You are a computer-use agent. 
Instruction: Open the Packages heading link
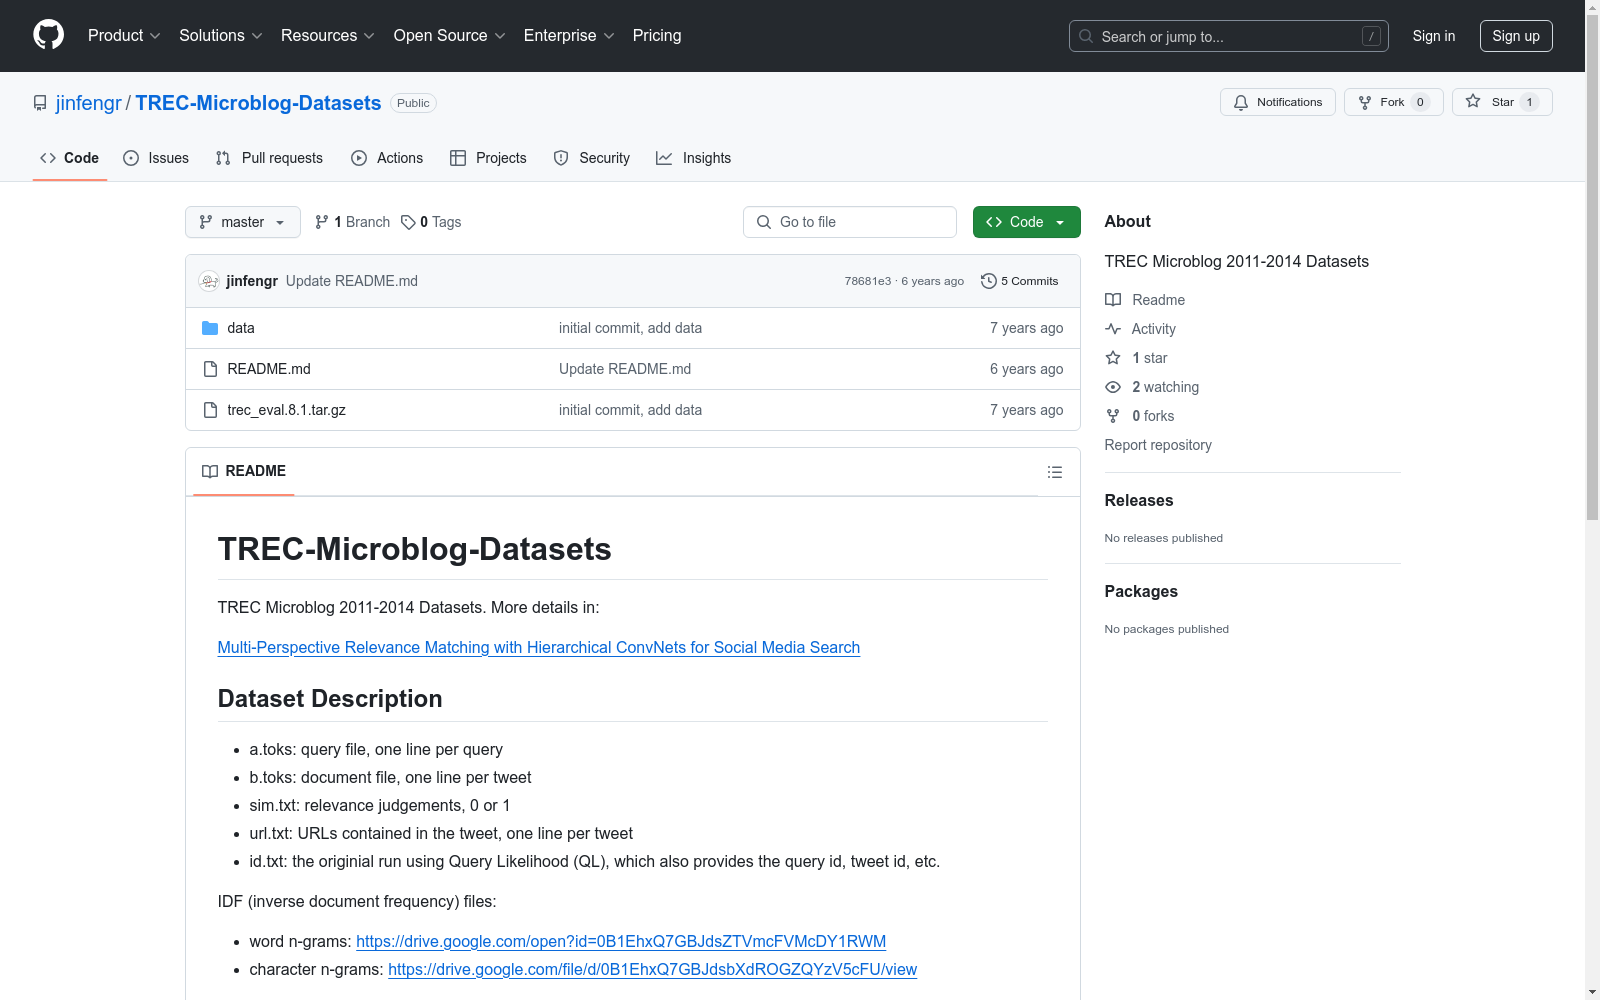1141,591
